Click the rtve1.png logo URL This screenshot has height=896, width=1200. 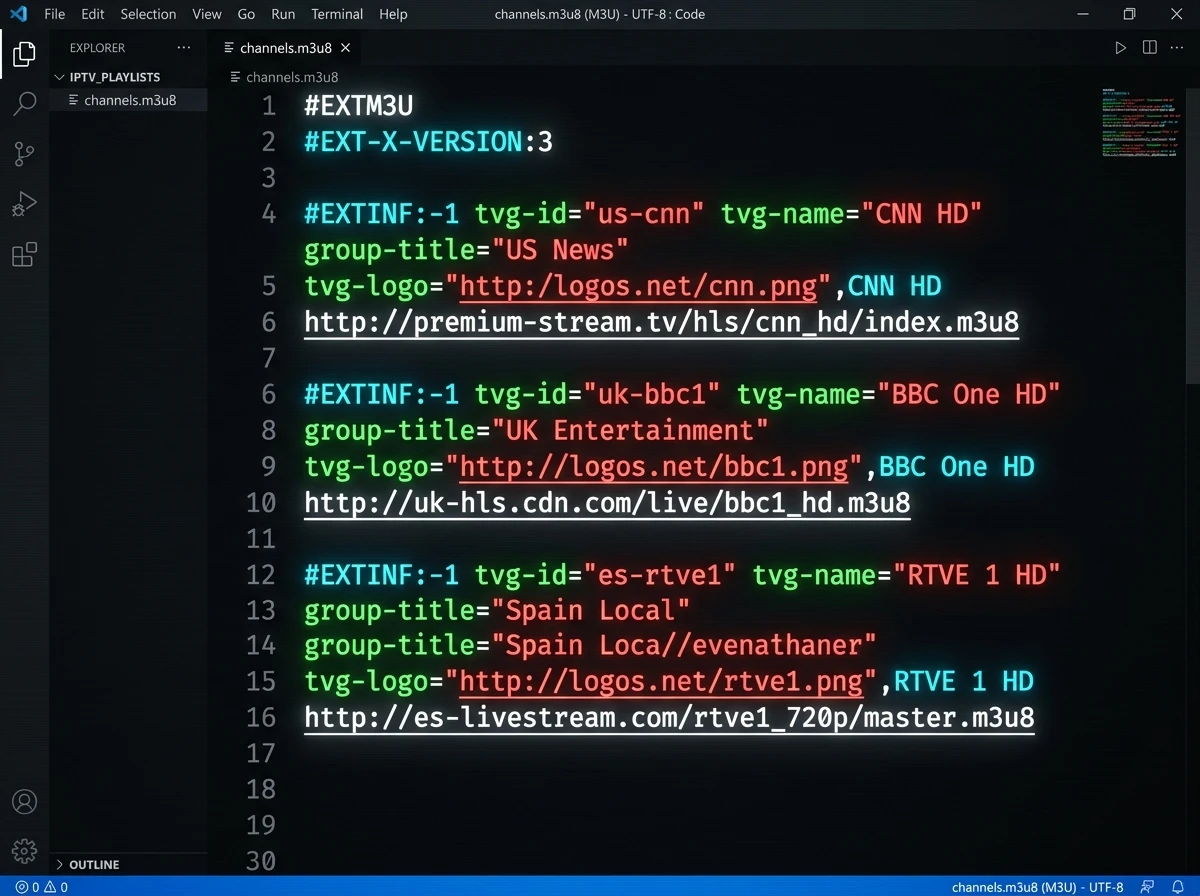660,682
